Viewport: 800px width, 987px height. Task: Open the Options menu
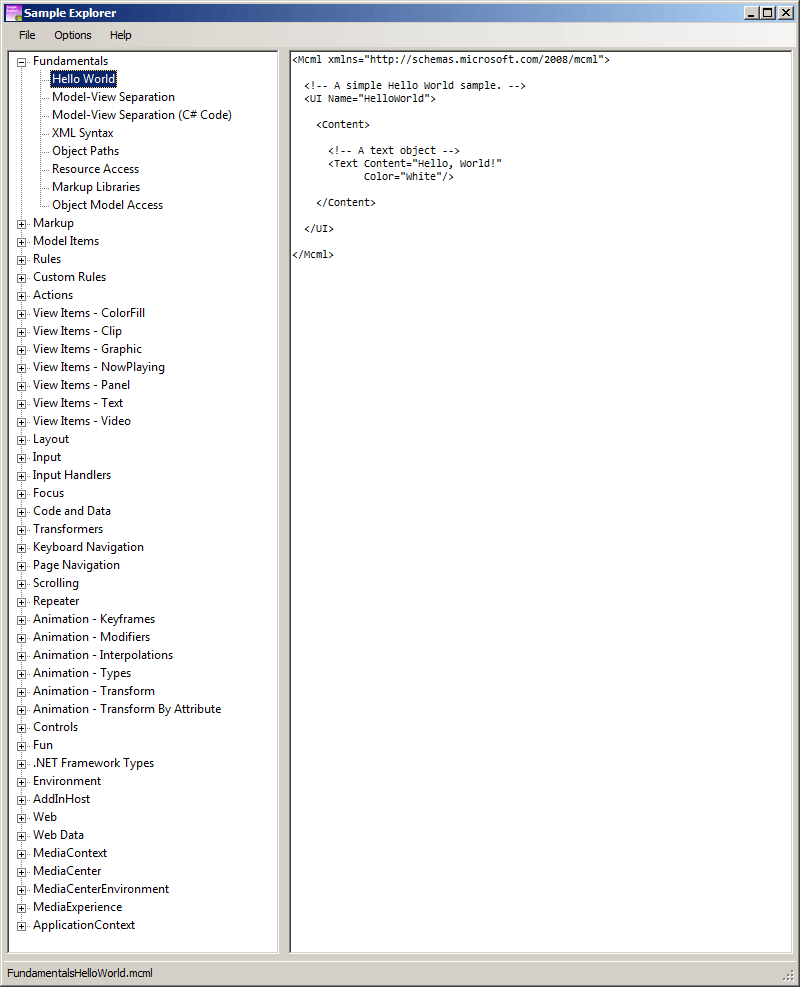pos(72,35)
